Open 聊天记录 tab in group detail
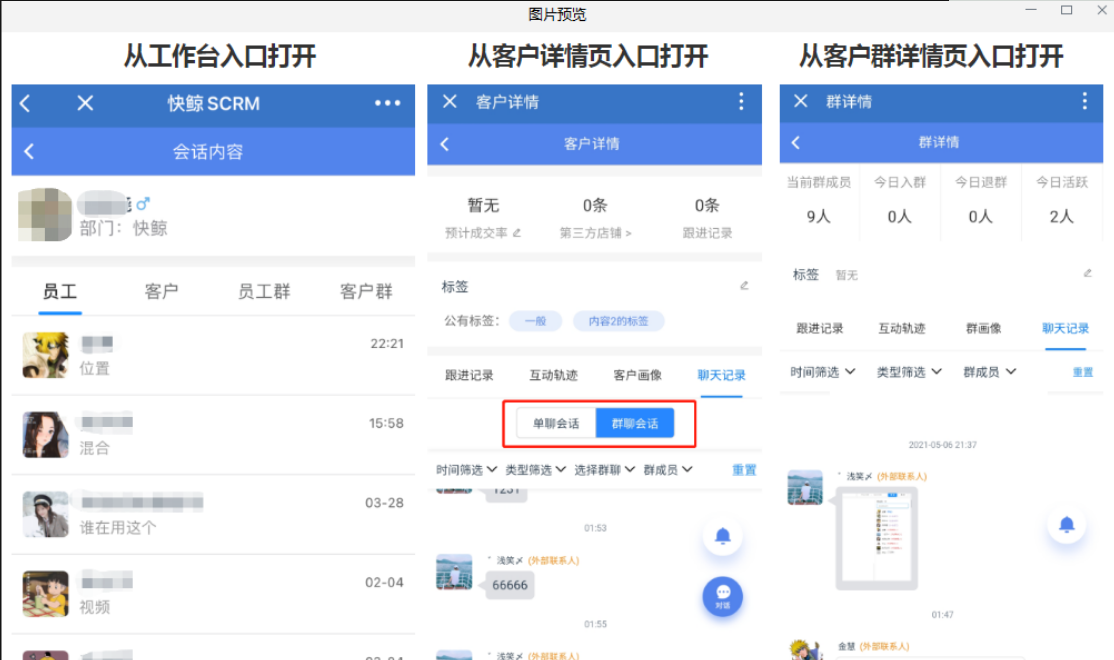Image resolution: width=1114 pixels, height=660 pixels. pos(1065,328)
